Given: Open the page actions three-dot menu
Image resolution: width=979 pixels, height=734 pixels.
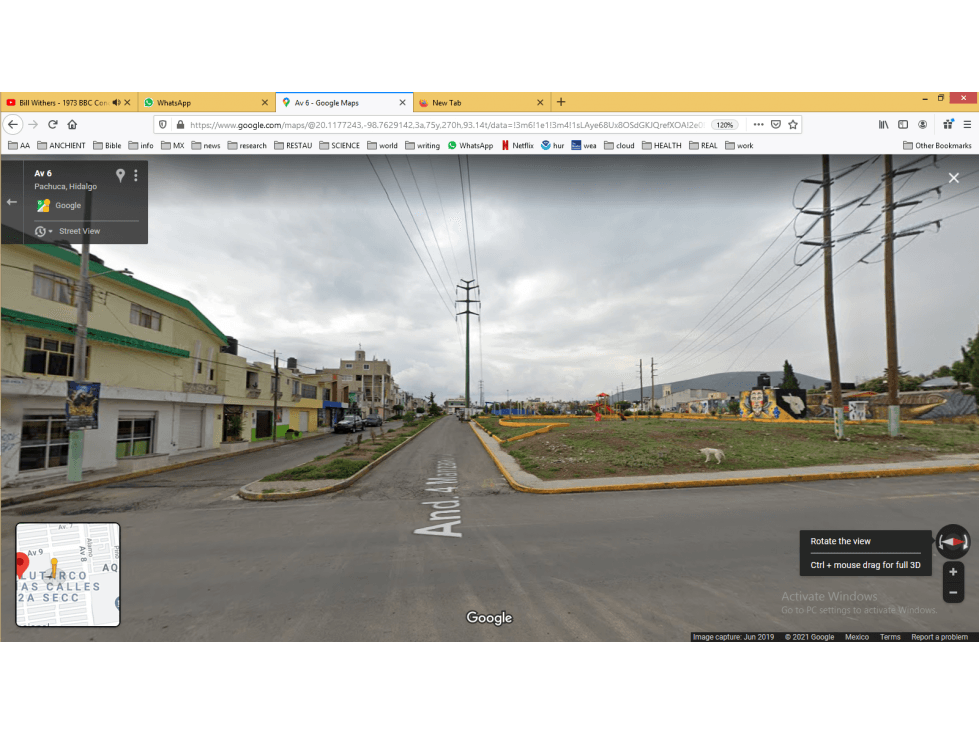Looking at the screenshot, I should (758, 125).
